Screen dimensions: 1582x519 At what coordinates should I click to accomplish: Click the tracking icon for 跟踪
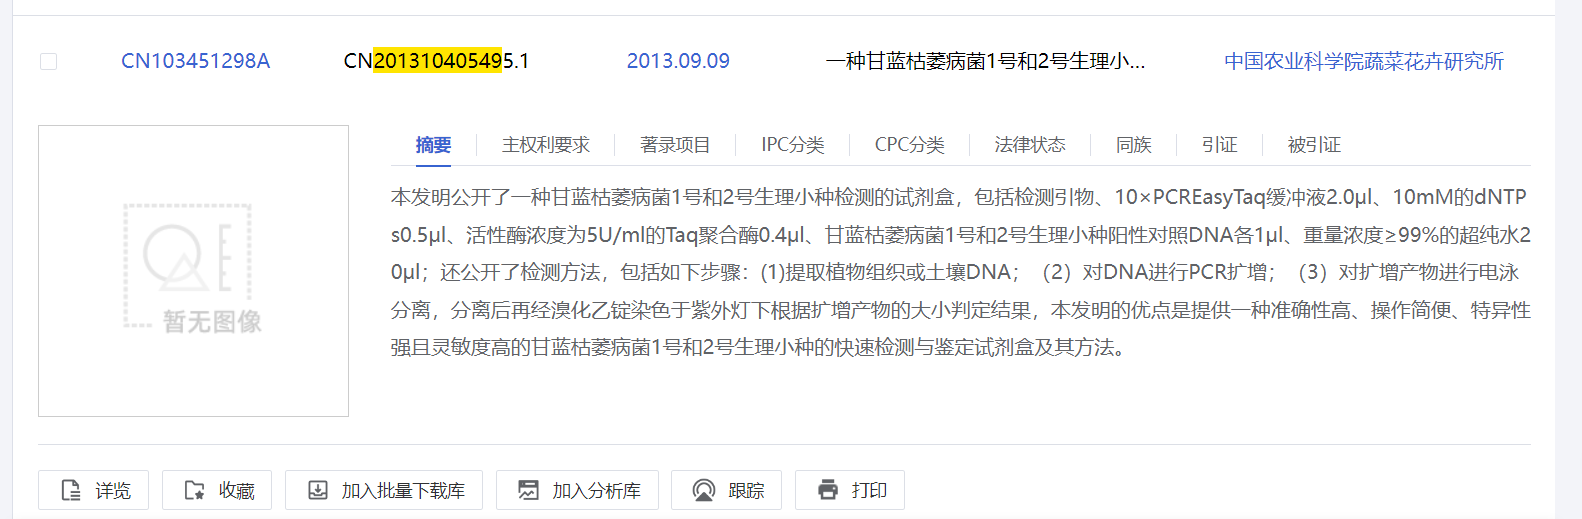(704, 490)
